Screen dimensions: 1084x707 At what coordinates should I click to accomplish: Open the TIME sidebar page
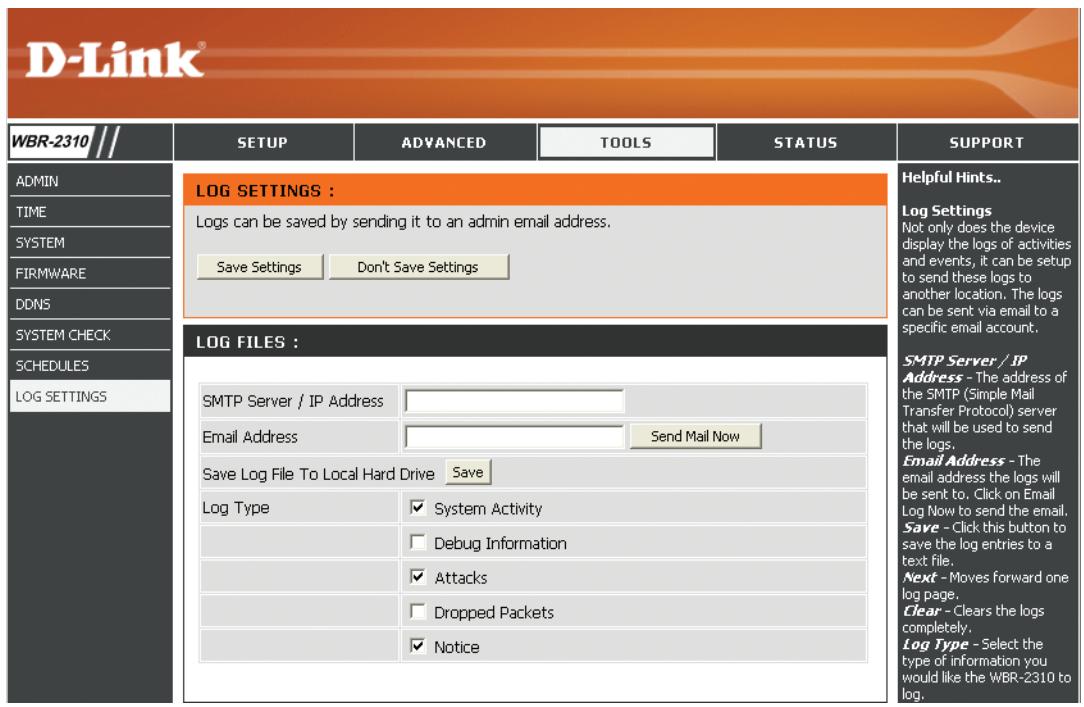[90, 212]
